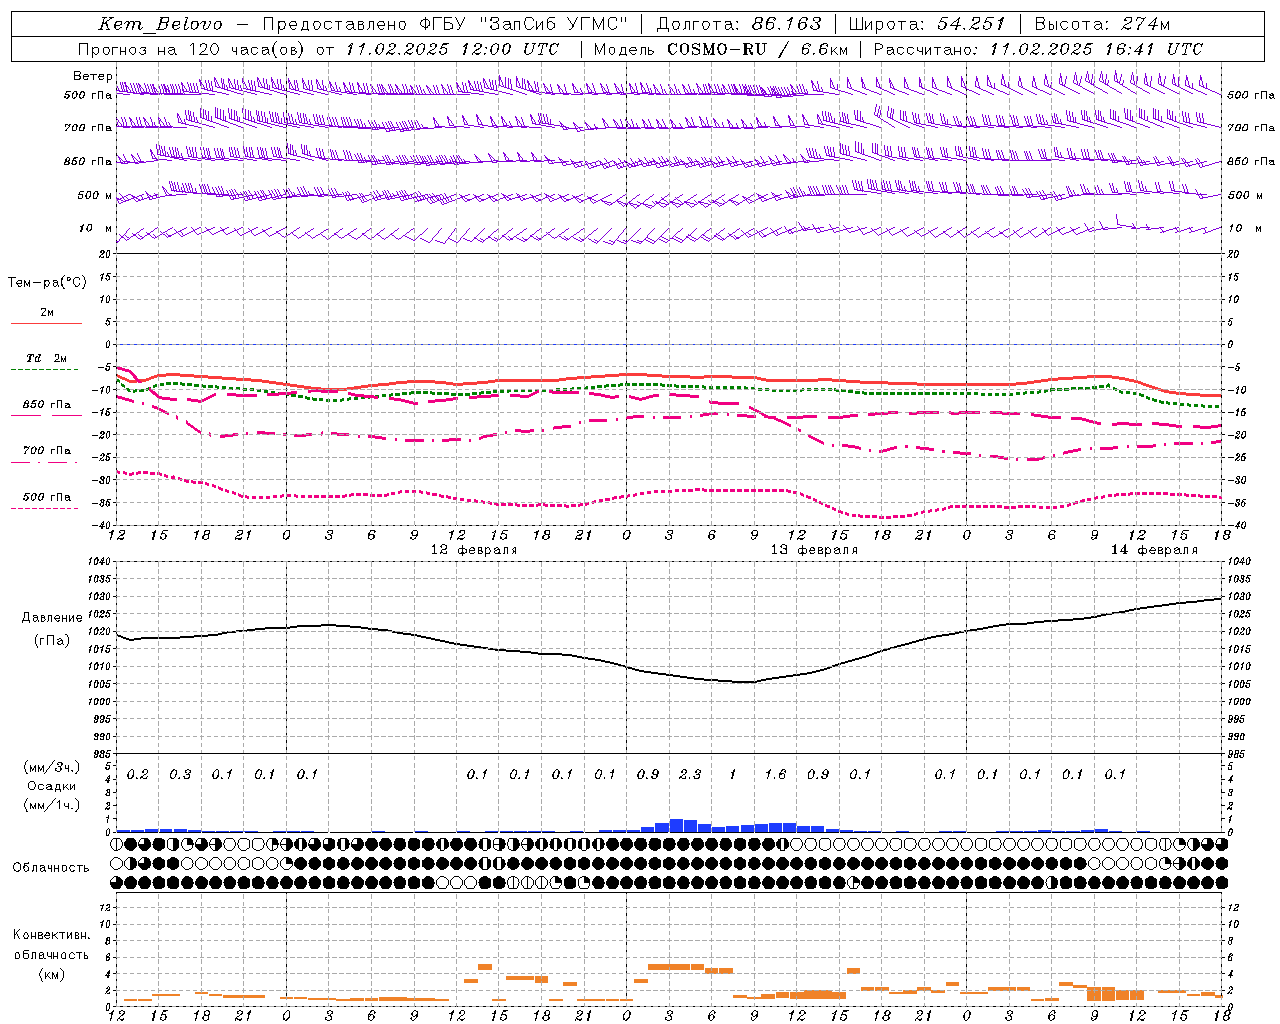Select the Конвективн. convective cloud label
The image size is (1280, 1024).
coord(51,935)
